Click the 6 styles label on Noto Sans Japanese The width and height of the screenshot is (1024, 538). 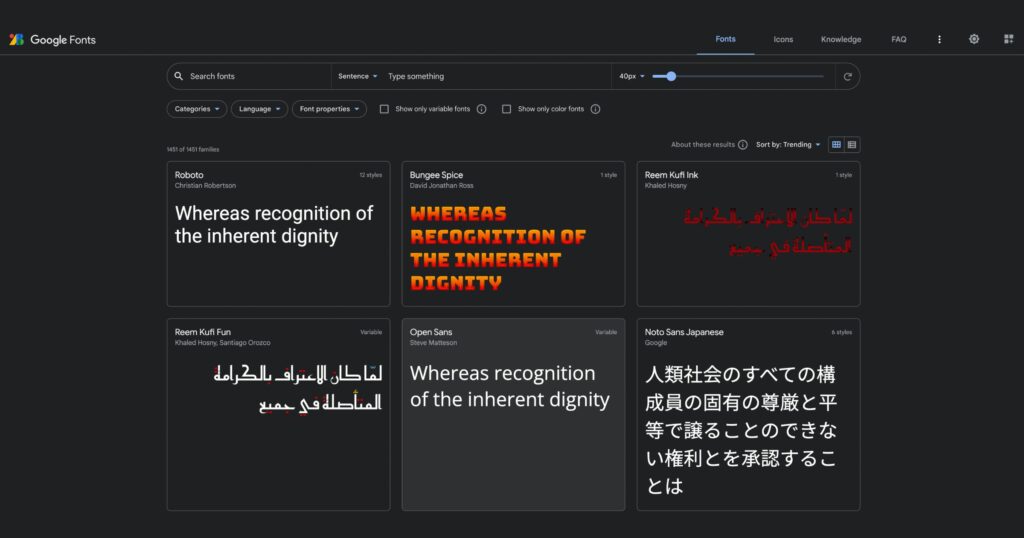click(842, 332)
